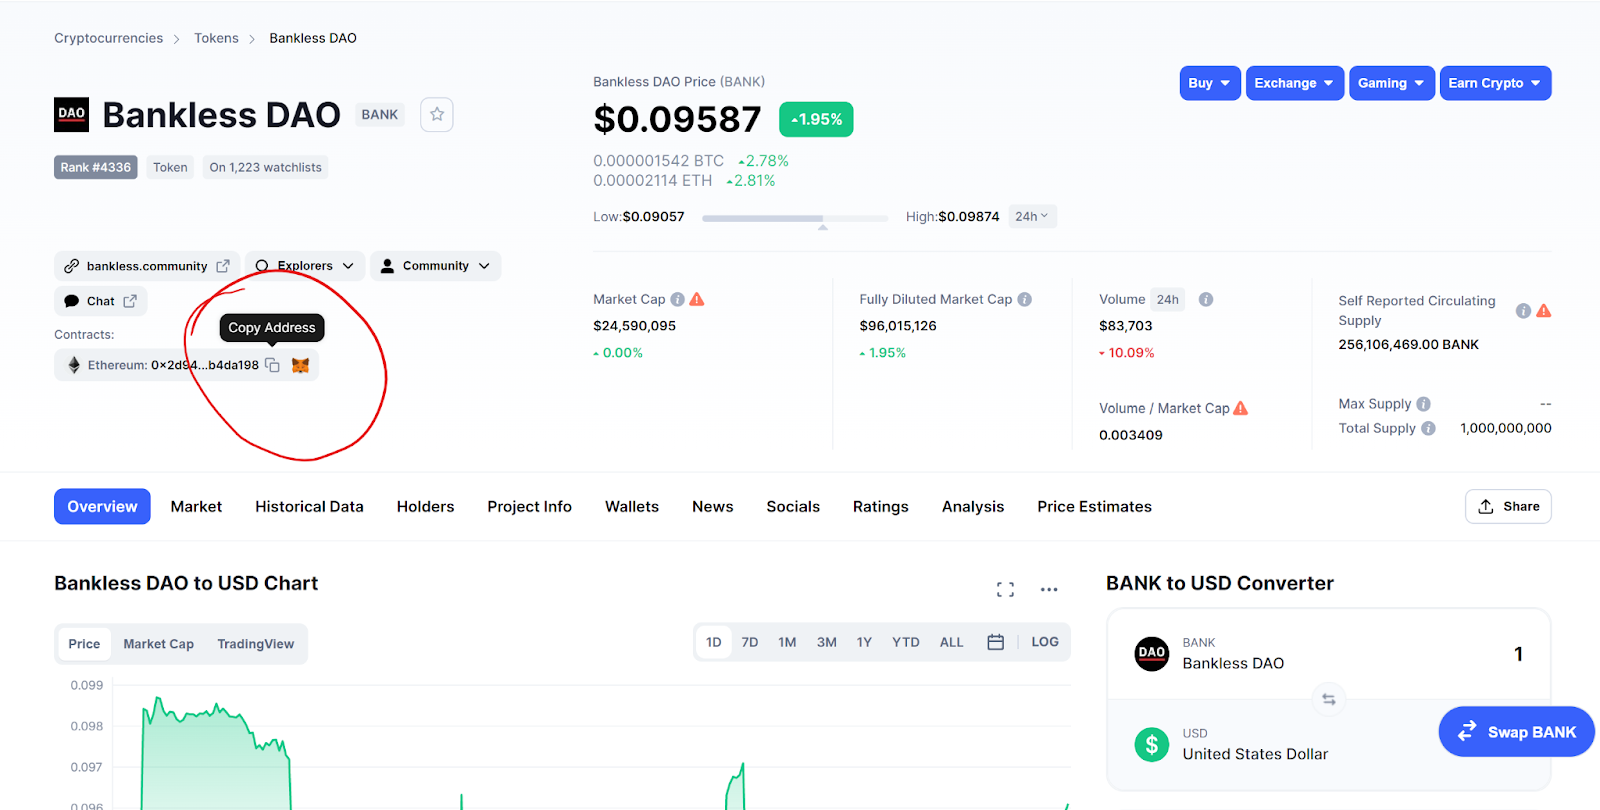Viewport: 1600px width, 810px height.
Task: Open chart more options ellipsis
Action: click(1049, 589)
